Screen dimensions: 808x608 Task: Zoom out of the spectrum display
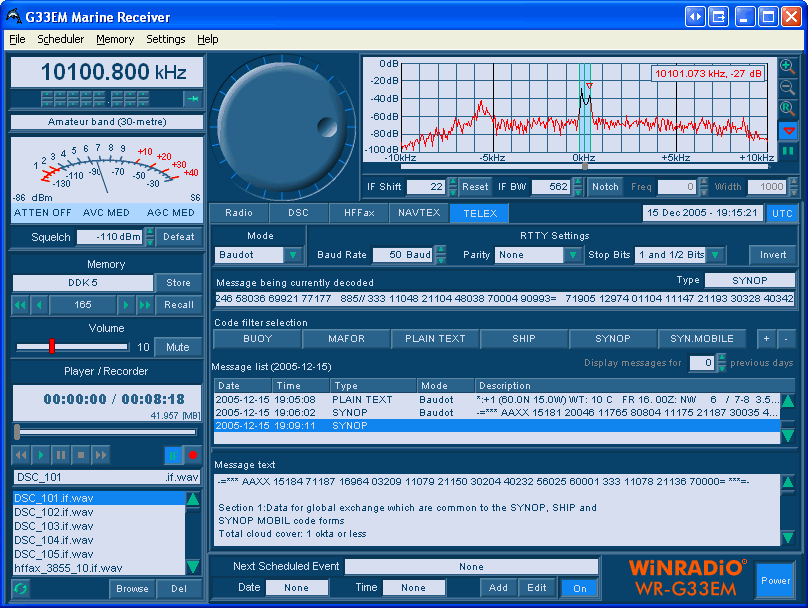pos(788,88)
